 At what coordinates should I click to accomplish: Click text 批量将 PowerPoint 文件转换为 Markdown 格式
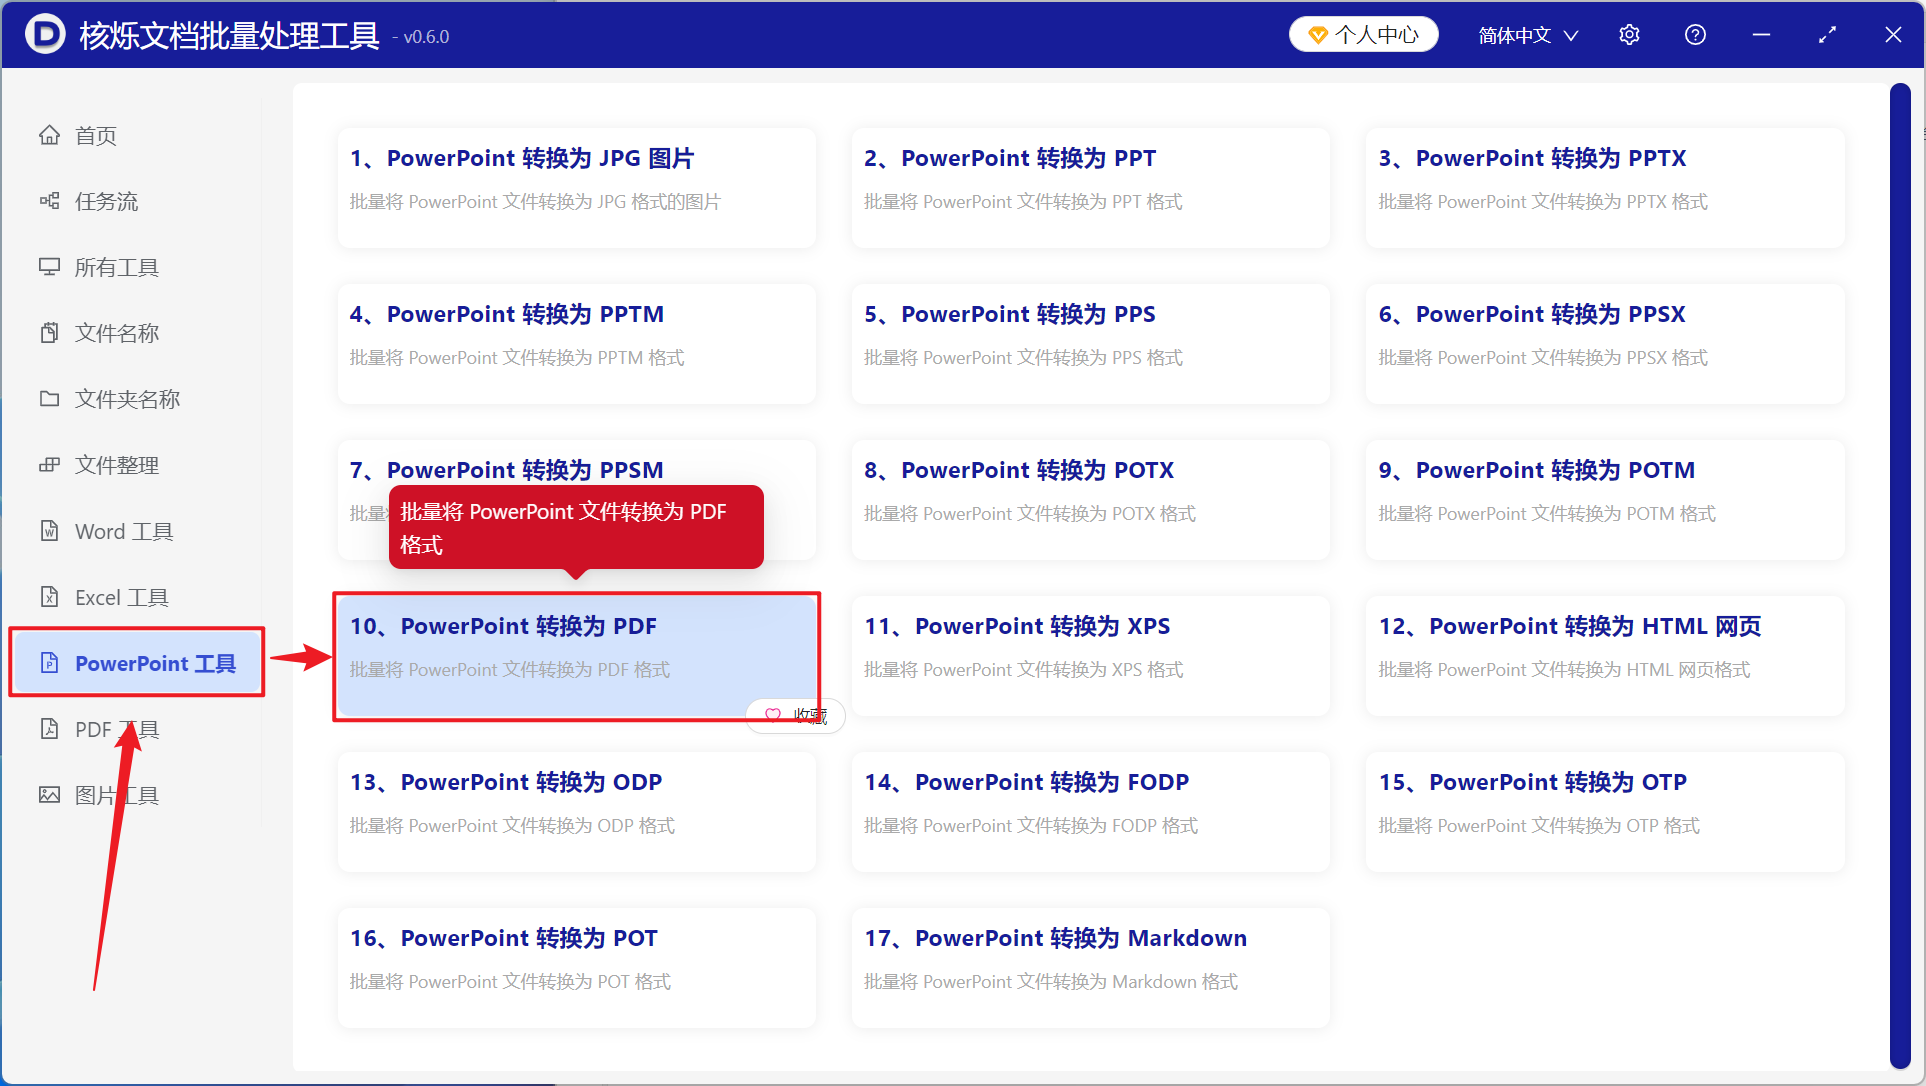1050,981
